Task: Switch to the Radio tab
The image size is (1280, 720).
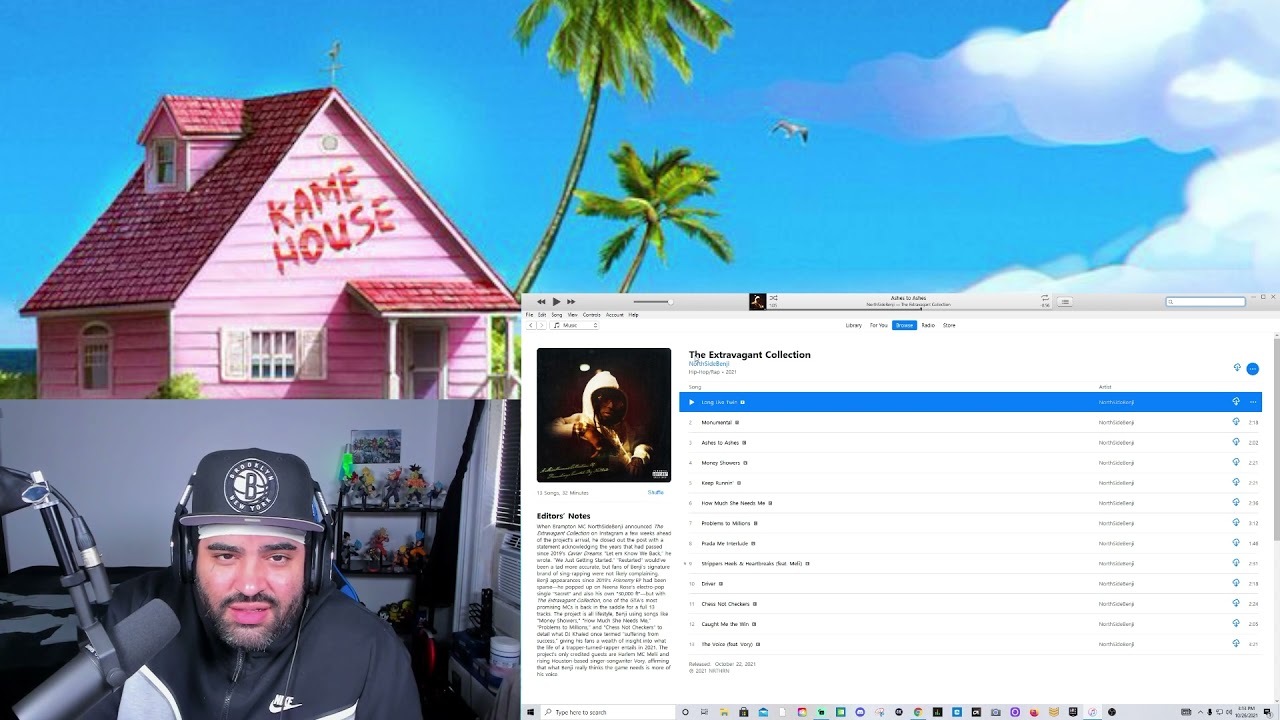Action: [928, 325]
